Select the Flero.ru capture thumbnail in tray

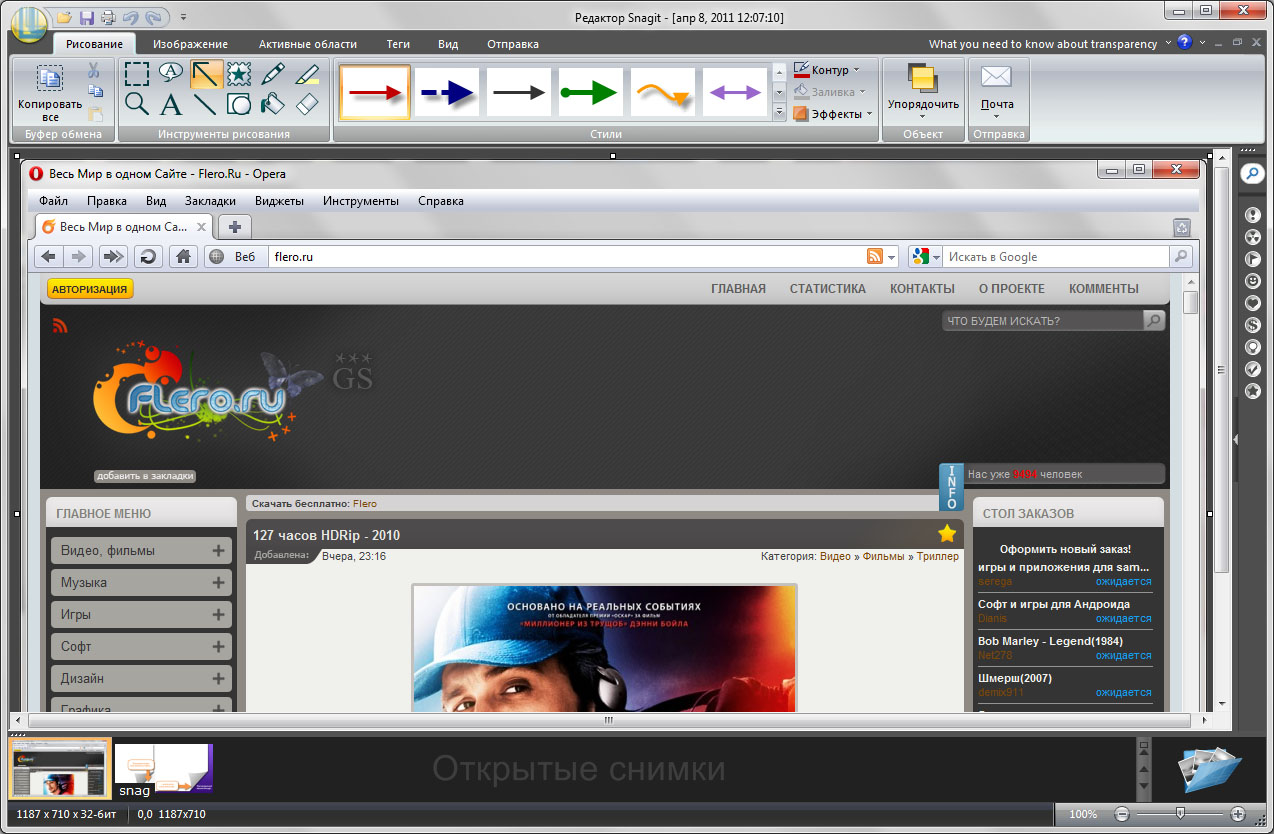click(x=60, y=768)
